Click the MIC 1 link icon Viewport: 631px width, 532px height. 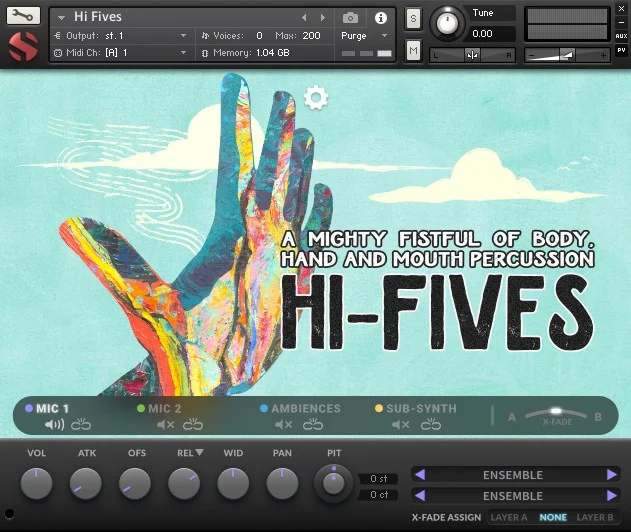81,424
